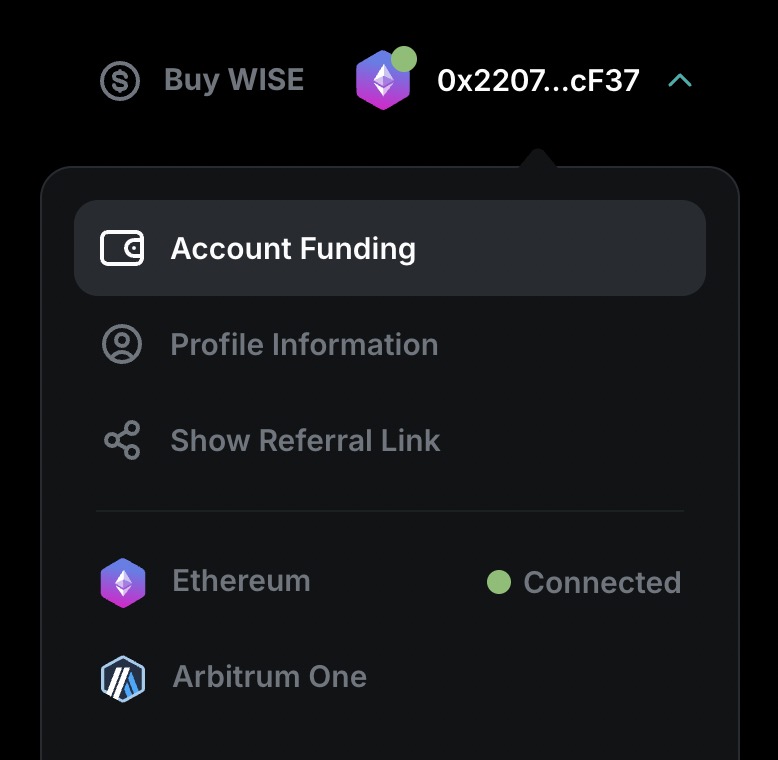Click the wallet address 0x2207...cF37
The height and width of the screenshot is (760, 778).
coord(538,81)
